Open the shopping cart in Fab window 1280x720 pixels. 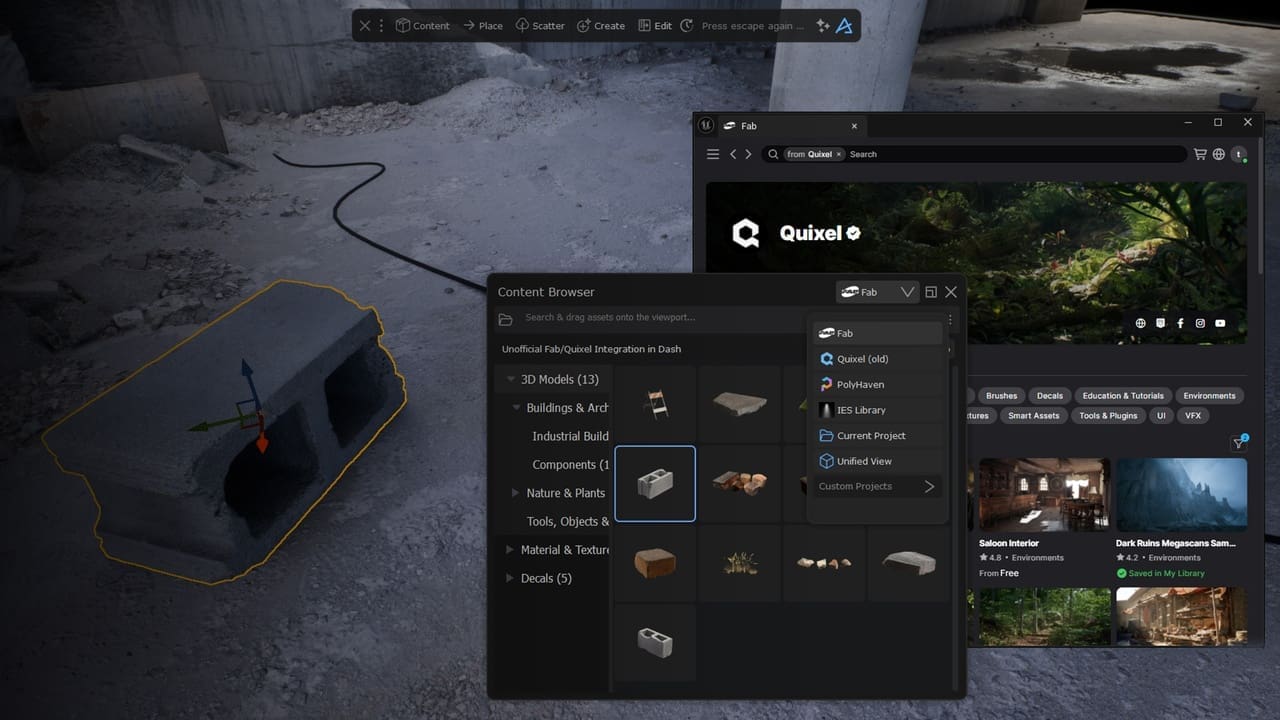pos(1200,154)
